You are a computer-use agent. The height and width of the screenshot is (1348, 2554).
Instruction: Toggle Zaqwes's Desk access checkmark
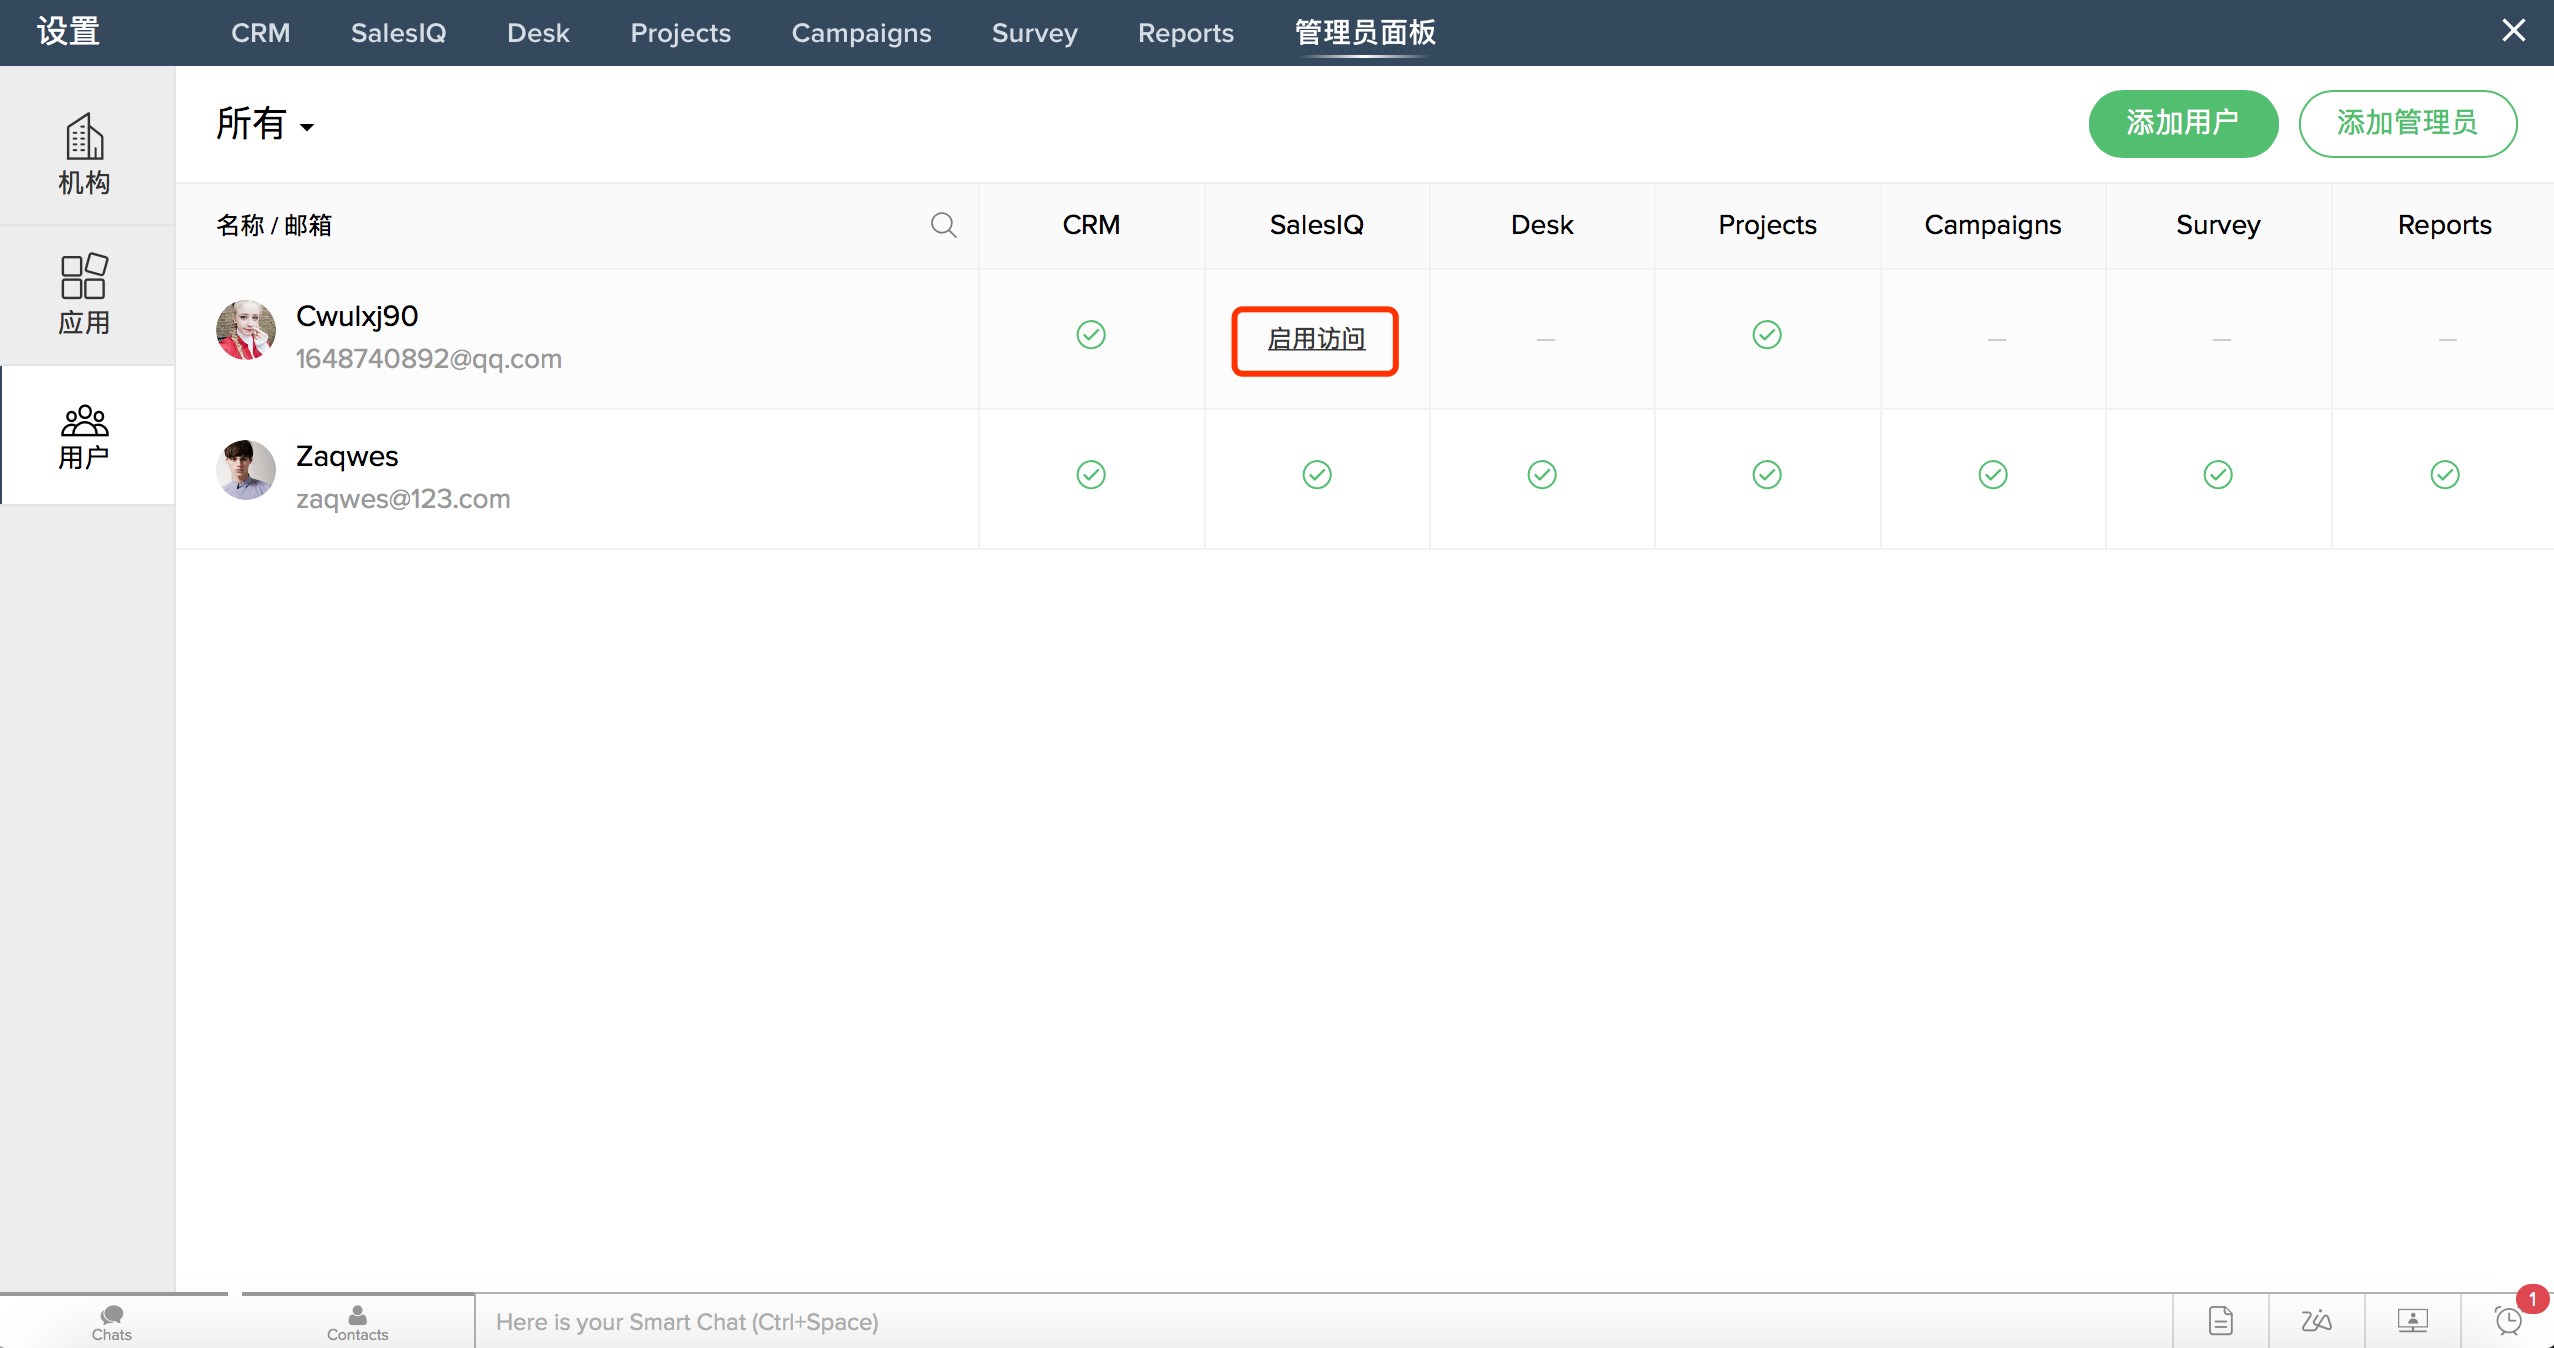click(x=1542, y=475)
